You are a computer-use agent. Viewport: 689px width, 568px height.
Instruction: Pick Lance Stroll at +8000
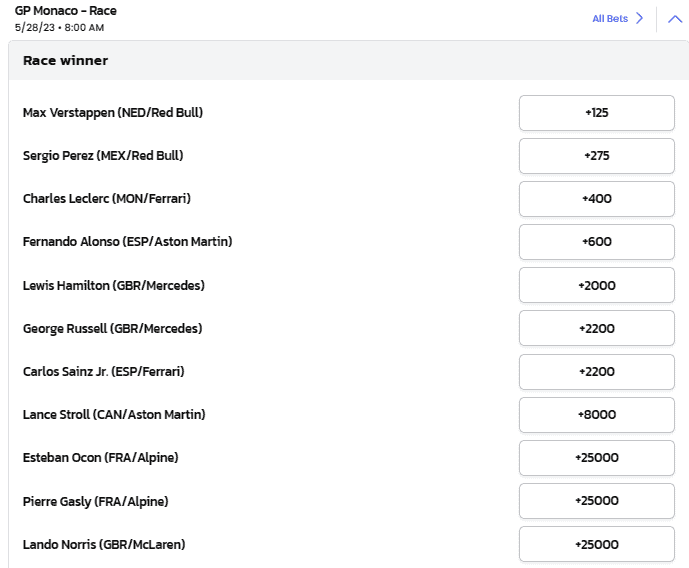tap(596, 415)
